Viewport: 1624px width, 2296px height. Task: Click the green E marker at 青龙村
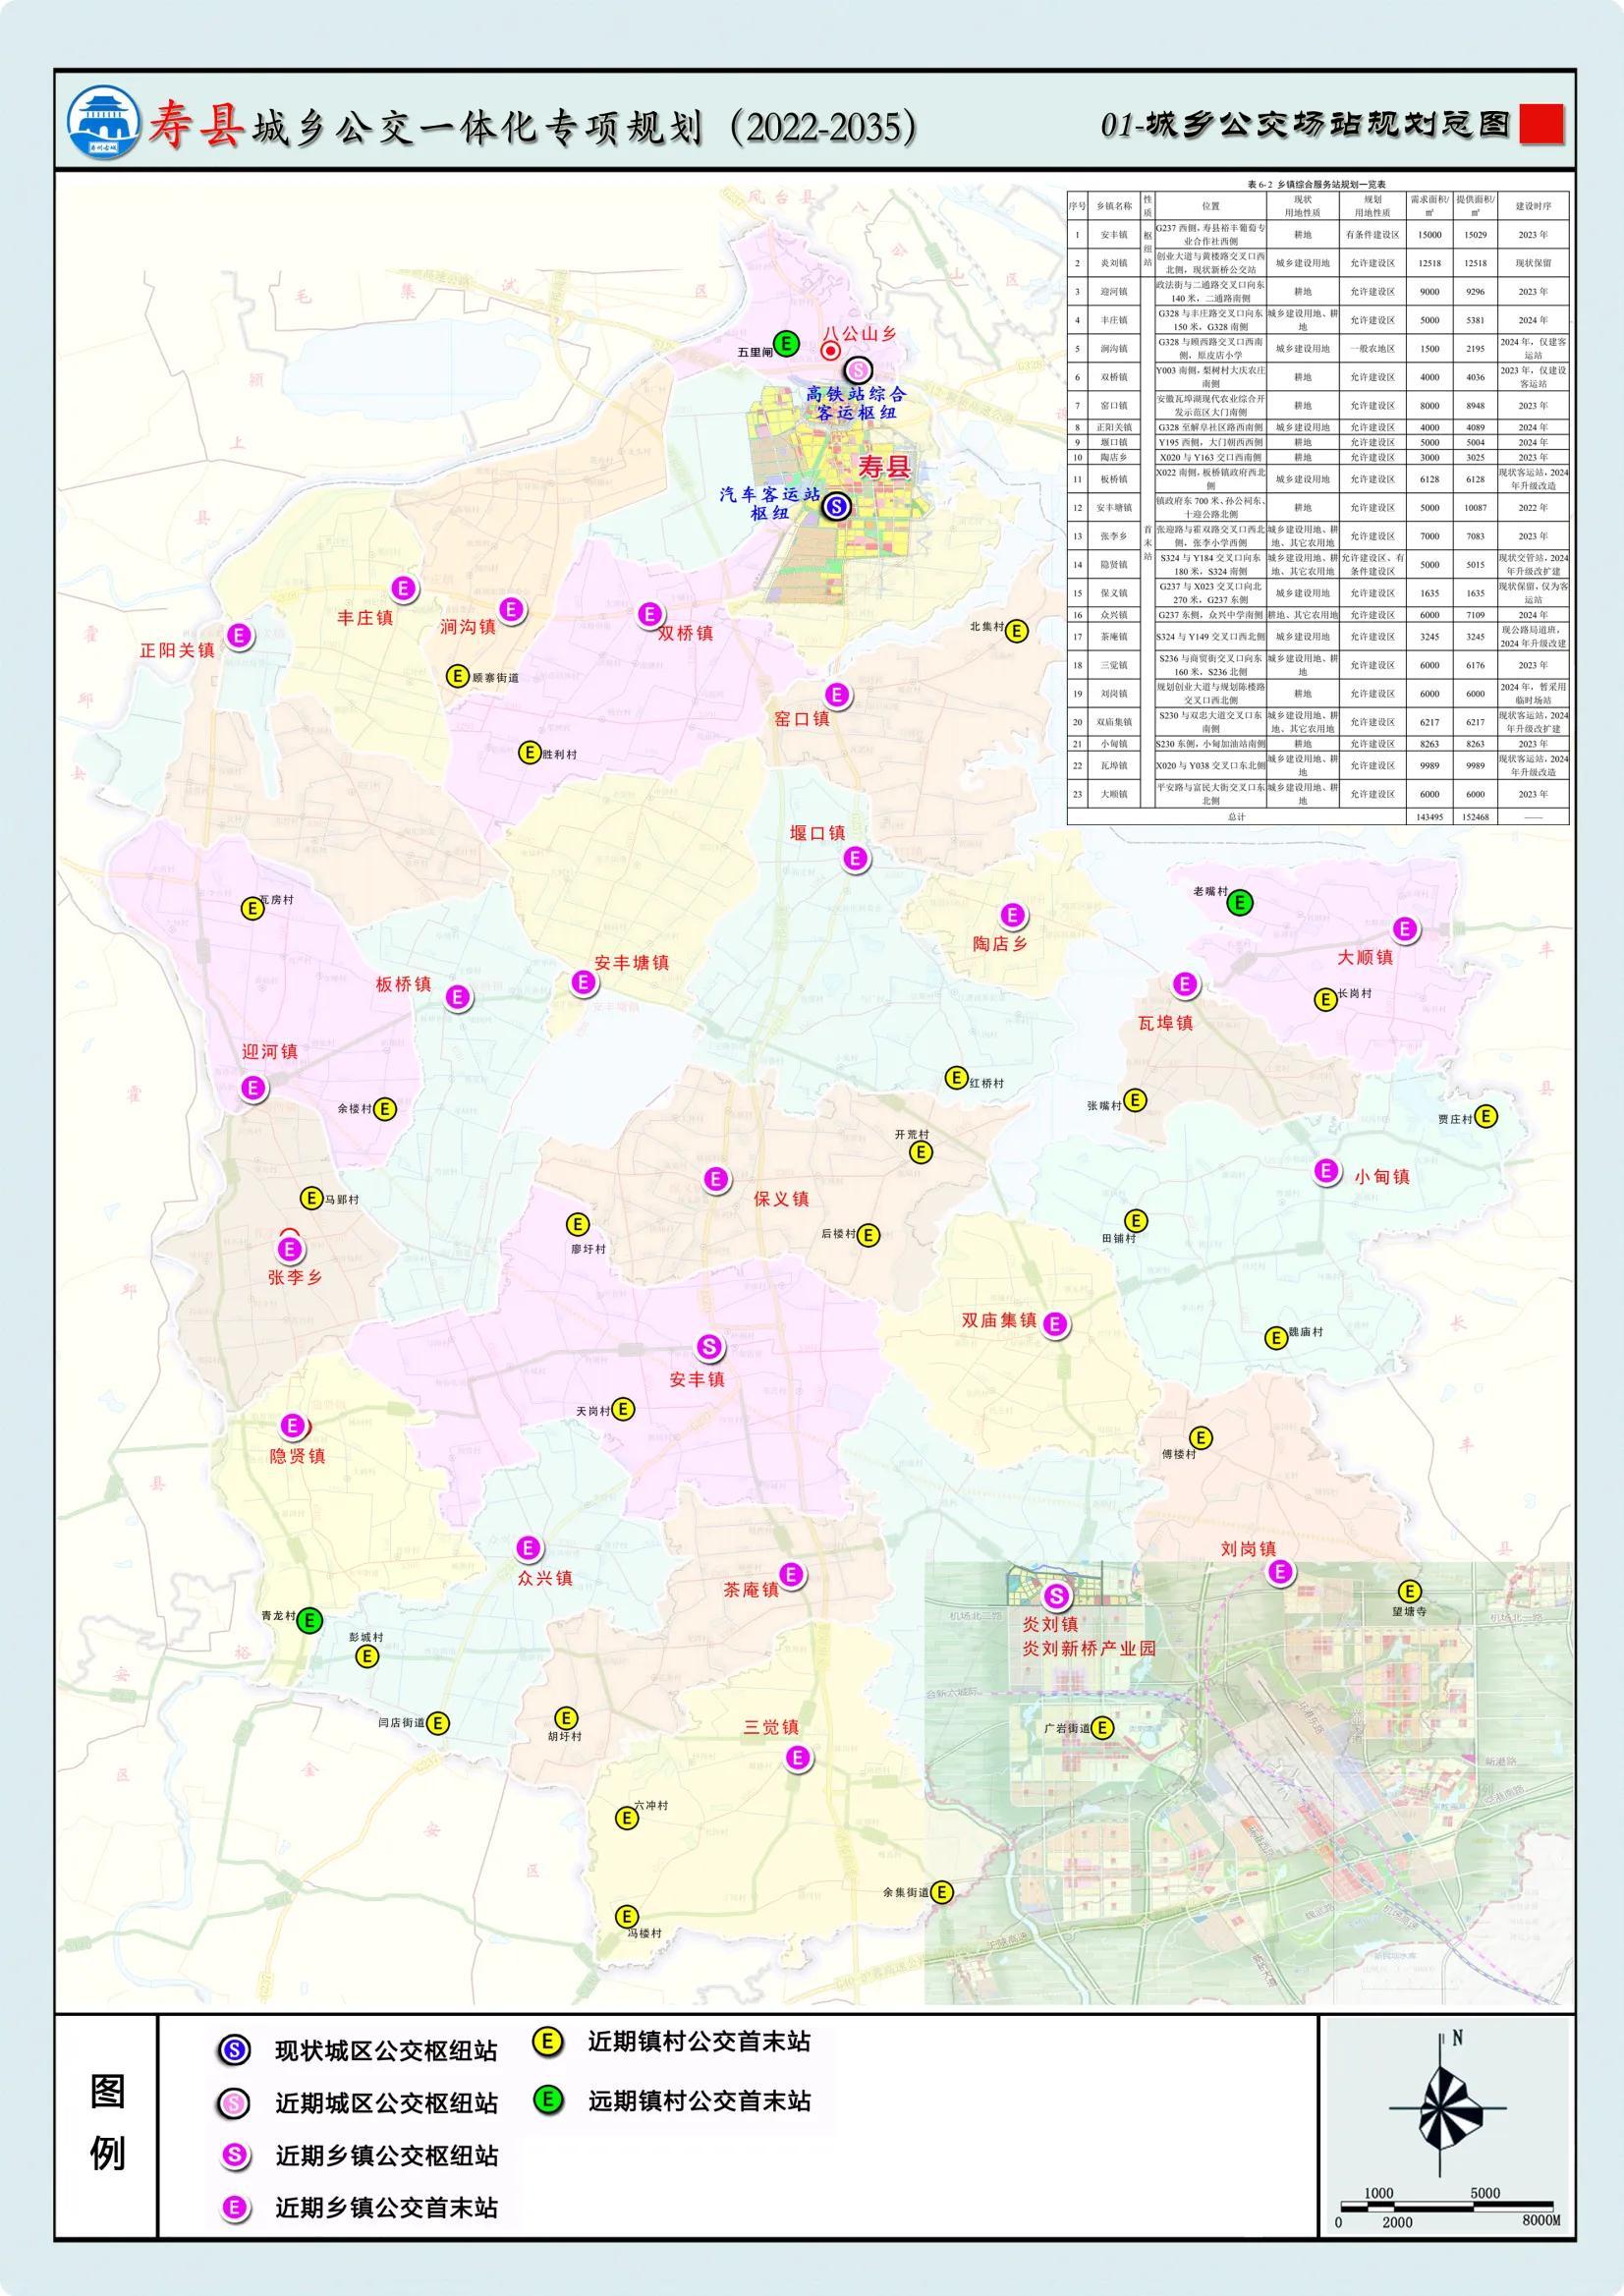point(310,1619)
